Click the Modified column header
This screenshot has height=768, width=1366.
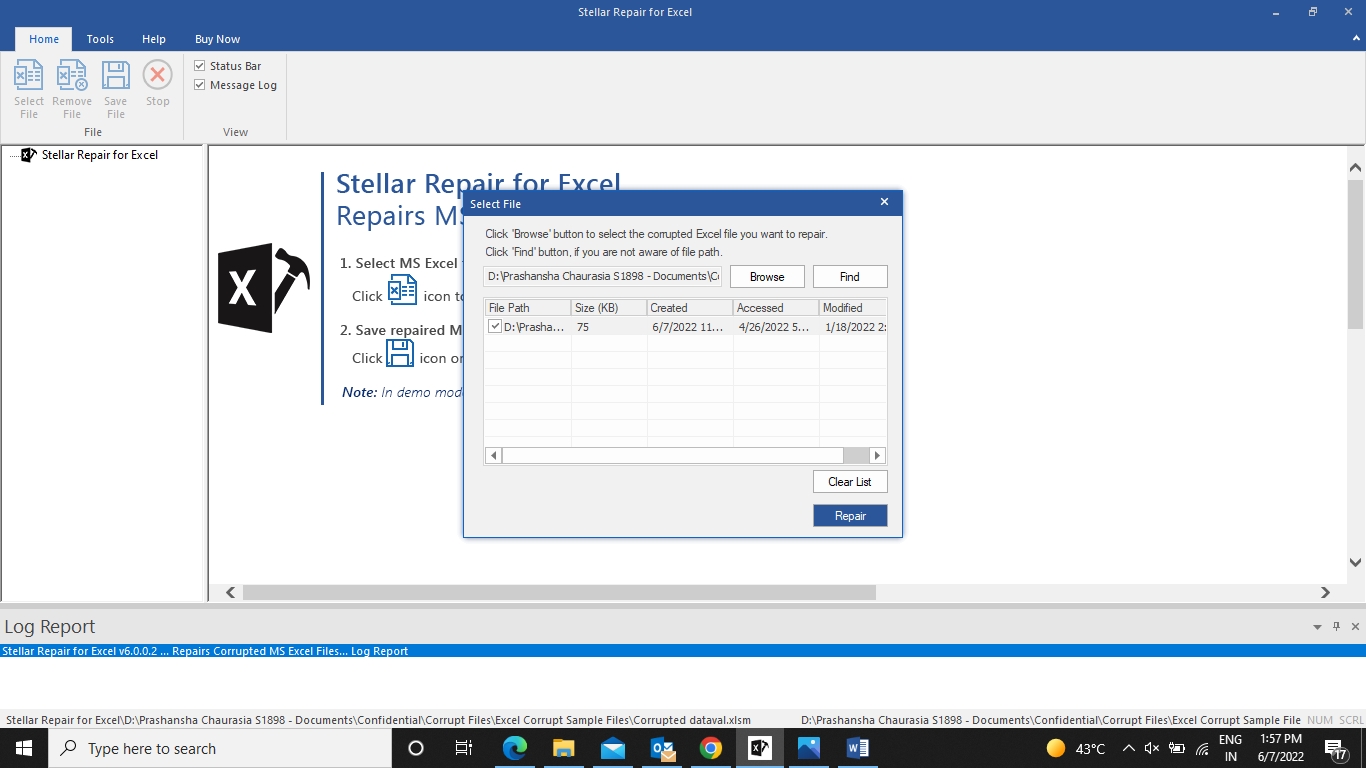click(853, 307)
